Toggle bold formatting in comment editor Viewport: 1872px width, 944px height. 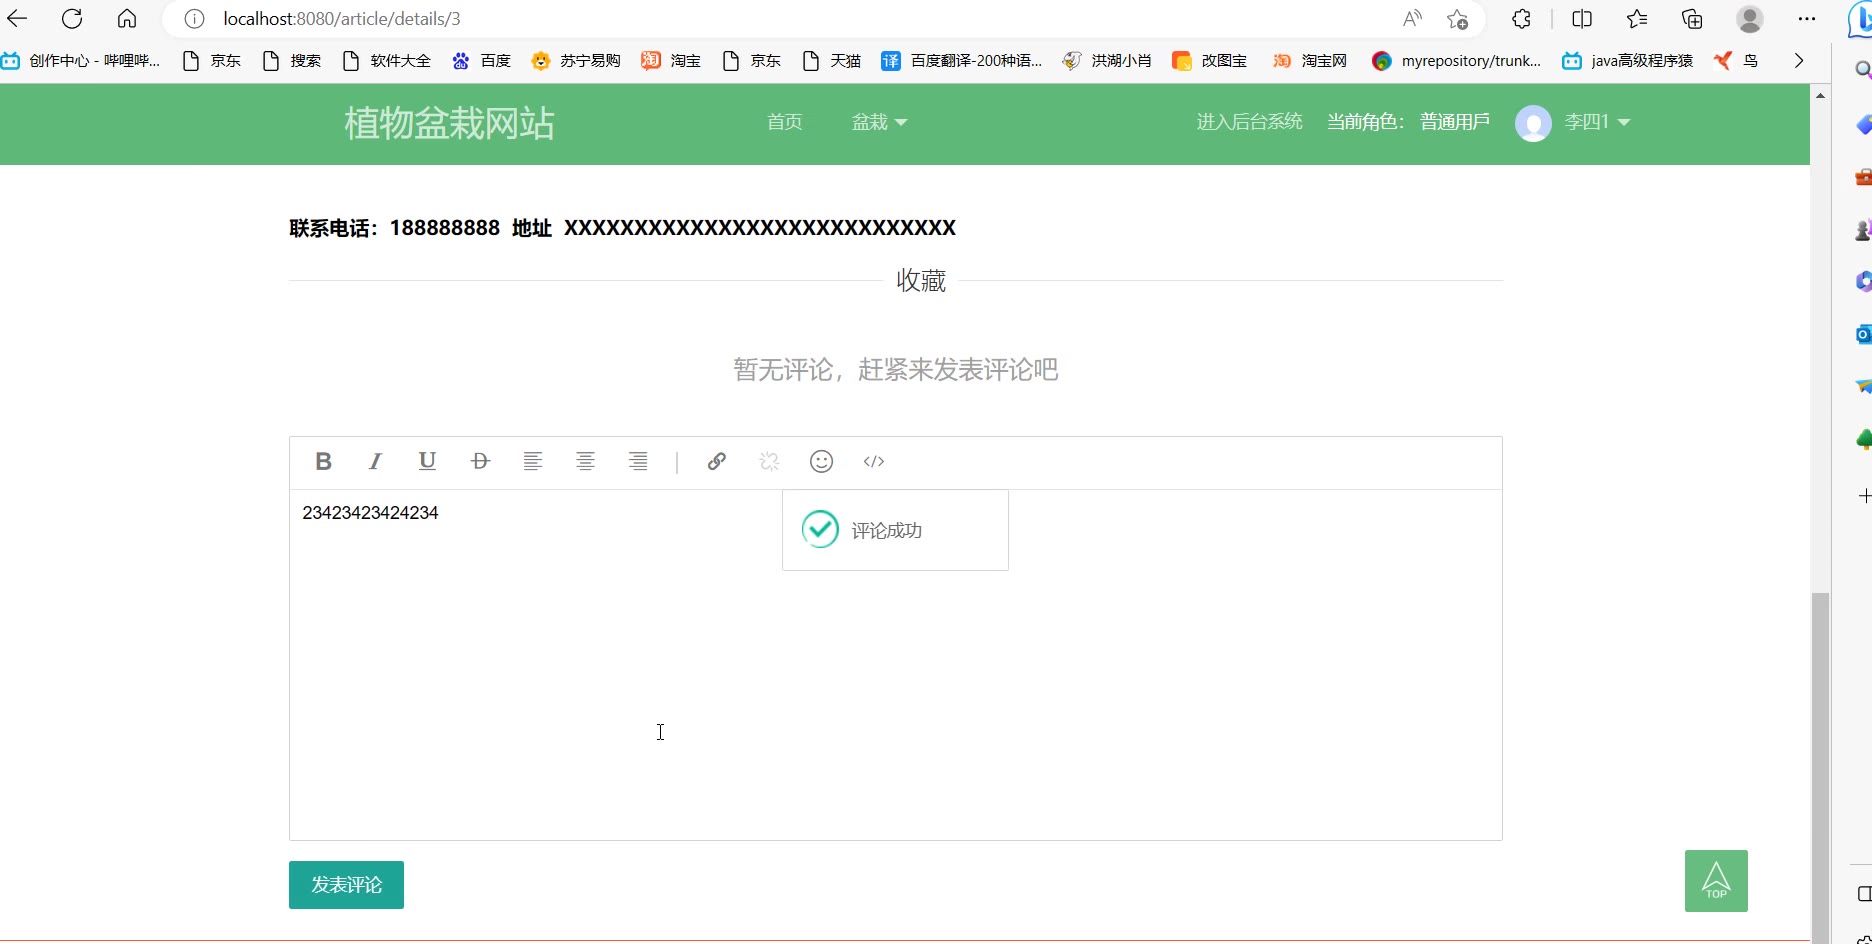(323, 461)
